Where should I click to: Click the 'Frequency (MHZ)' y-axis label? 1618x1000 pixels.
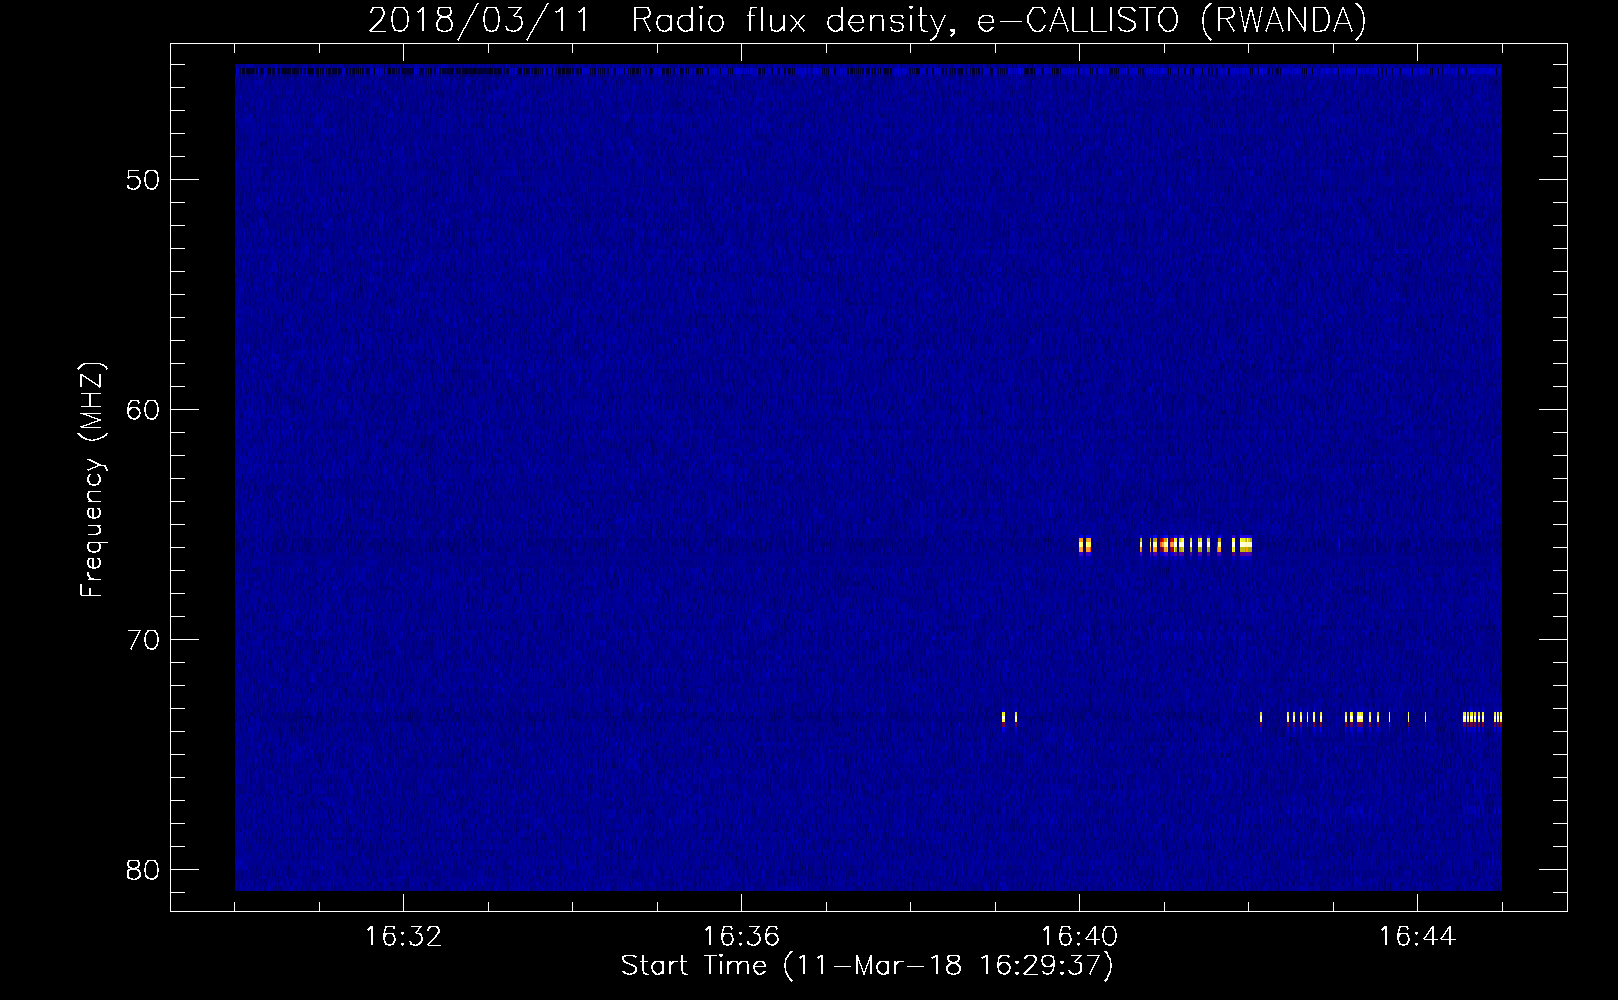pyautogui.click(x=92, y=479)
